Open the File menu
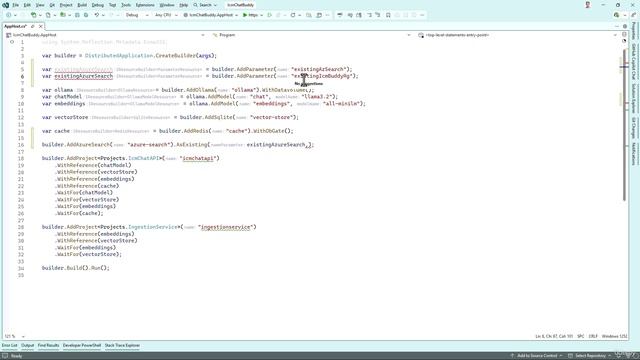Screen dimensions: 640x360 point(16,5)
